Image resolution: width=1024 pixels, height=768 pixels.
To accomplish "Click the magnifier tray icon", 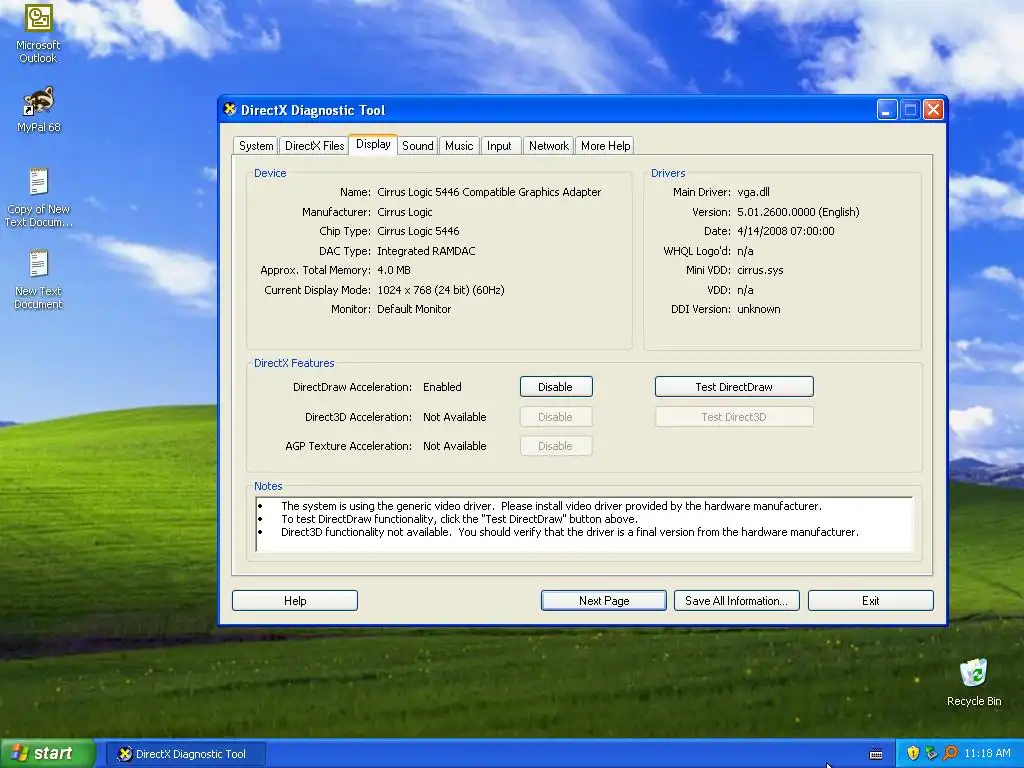I will click(x=950, y=753).
